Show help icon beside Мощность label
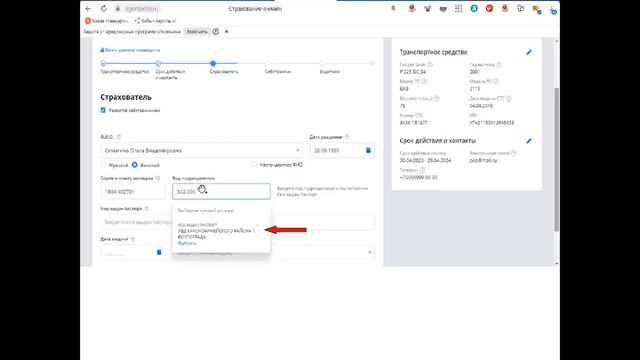 tap(437, 98)
